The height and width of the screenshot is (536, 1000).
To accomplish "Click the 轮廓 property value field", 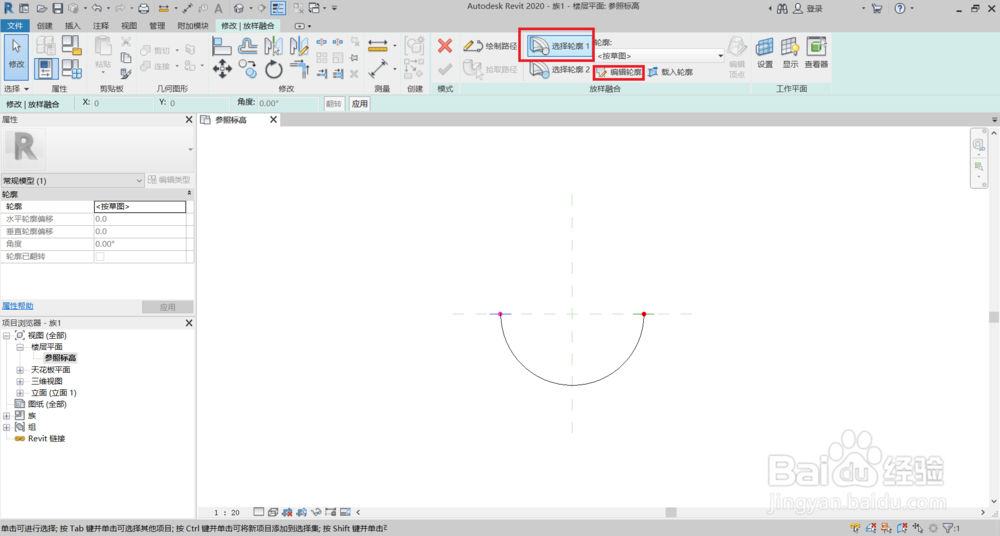I will coord(140,207).
